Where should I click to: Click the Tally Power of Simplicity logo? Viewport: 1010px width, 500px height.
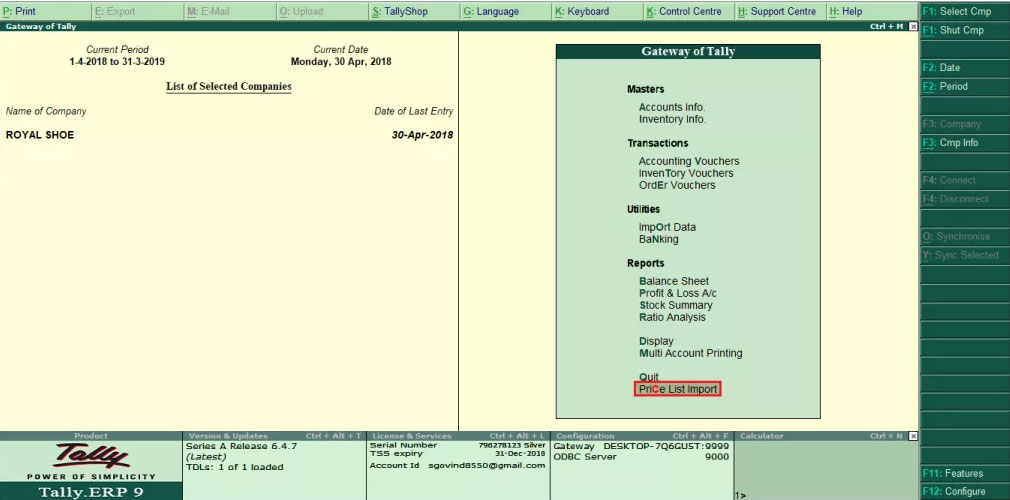(91, 462)
